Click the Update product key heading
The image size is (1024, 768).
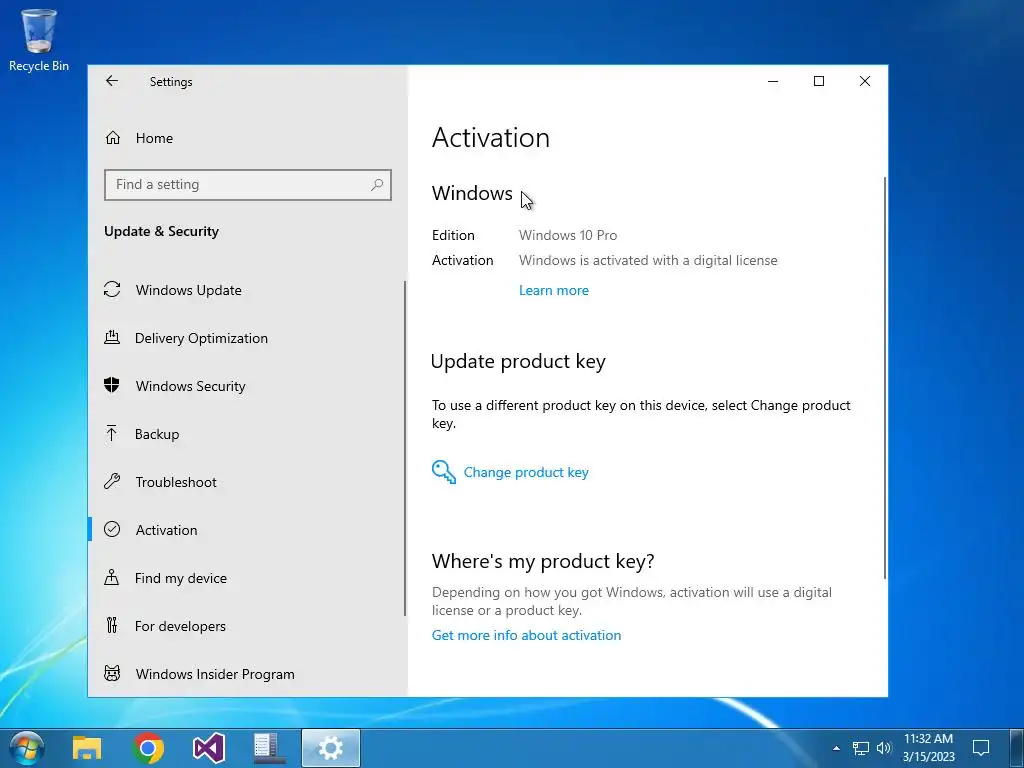tap(519, 361)
